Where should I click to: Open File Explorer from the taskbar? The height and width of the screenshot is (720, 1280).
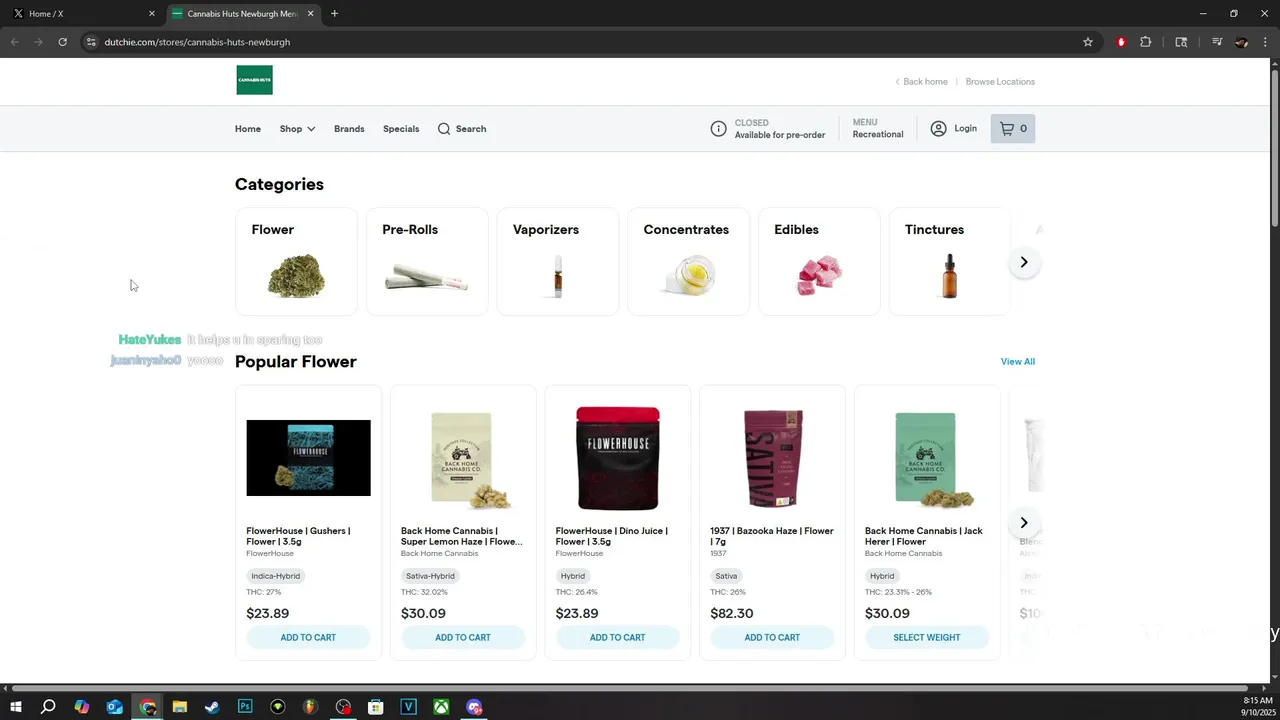[180, 707]
